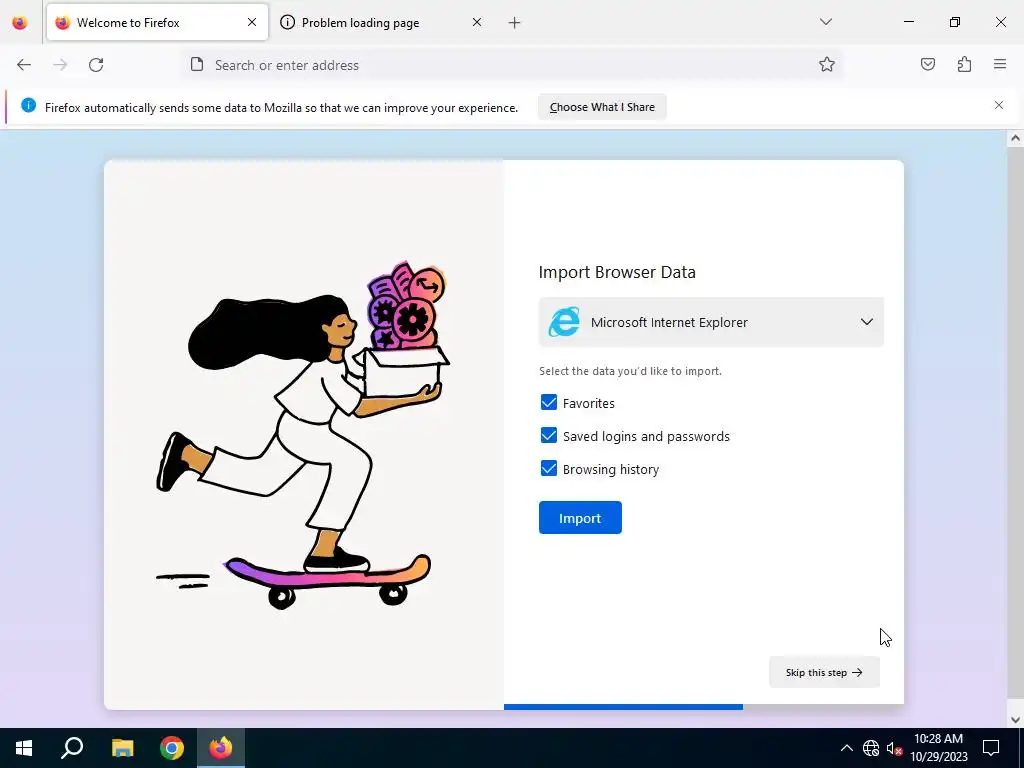This screenshot has height=768, width=1024.
Task: Open a new tab with the plus
Action: 515,23
